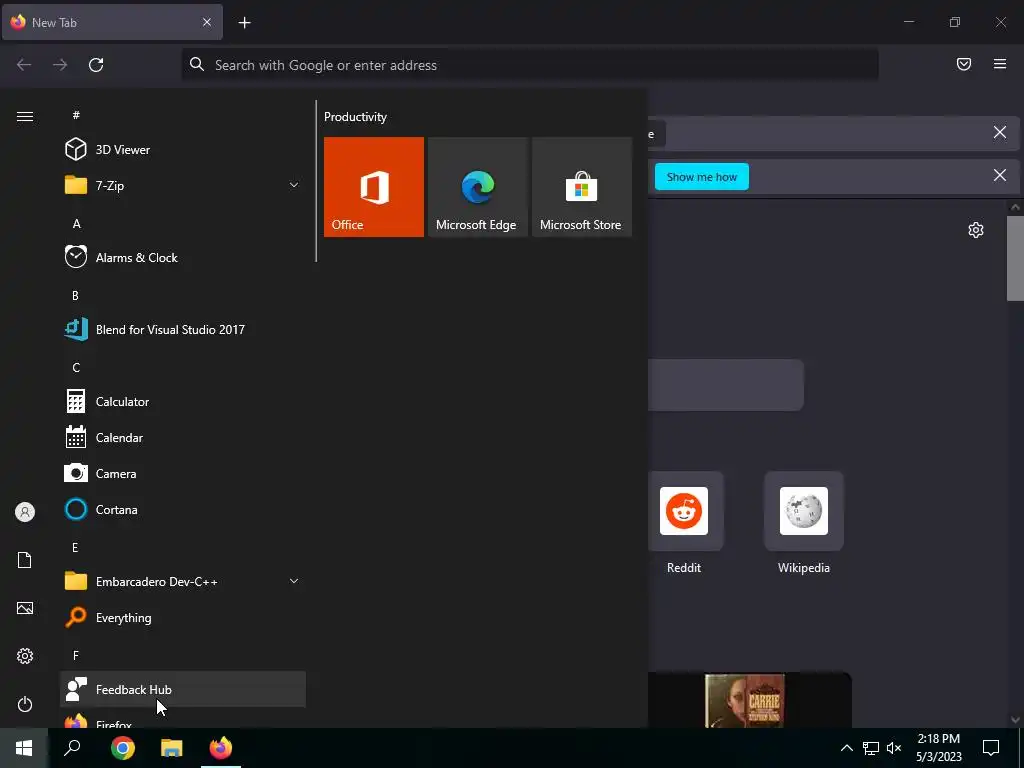This screenshot has height=768, width=1024.
Task: Close the New Tab tab
Action: [207, 22]
